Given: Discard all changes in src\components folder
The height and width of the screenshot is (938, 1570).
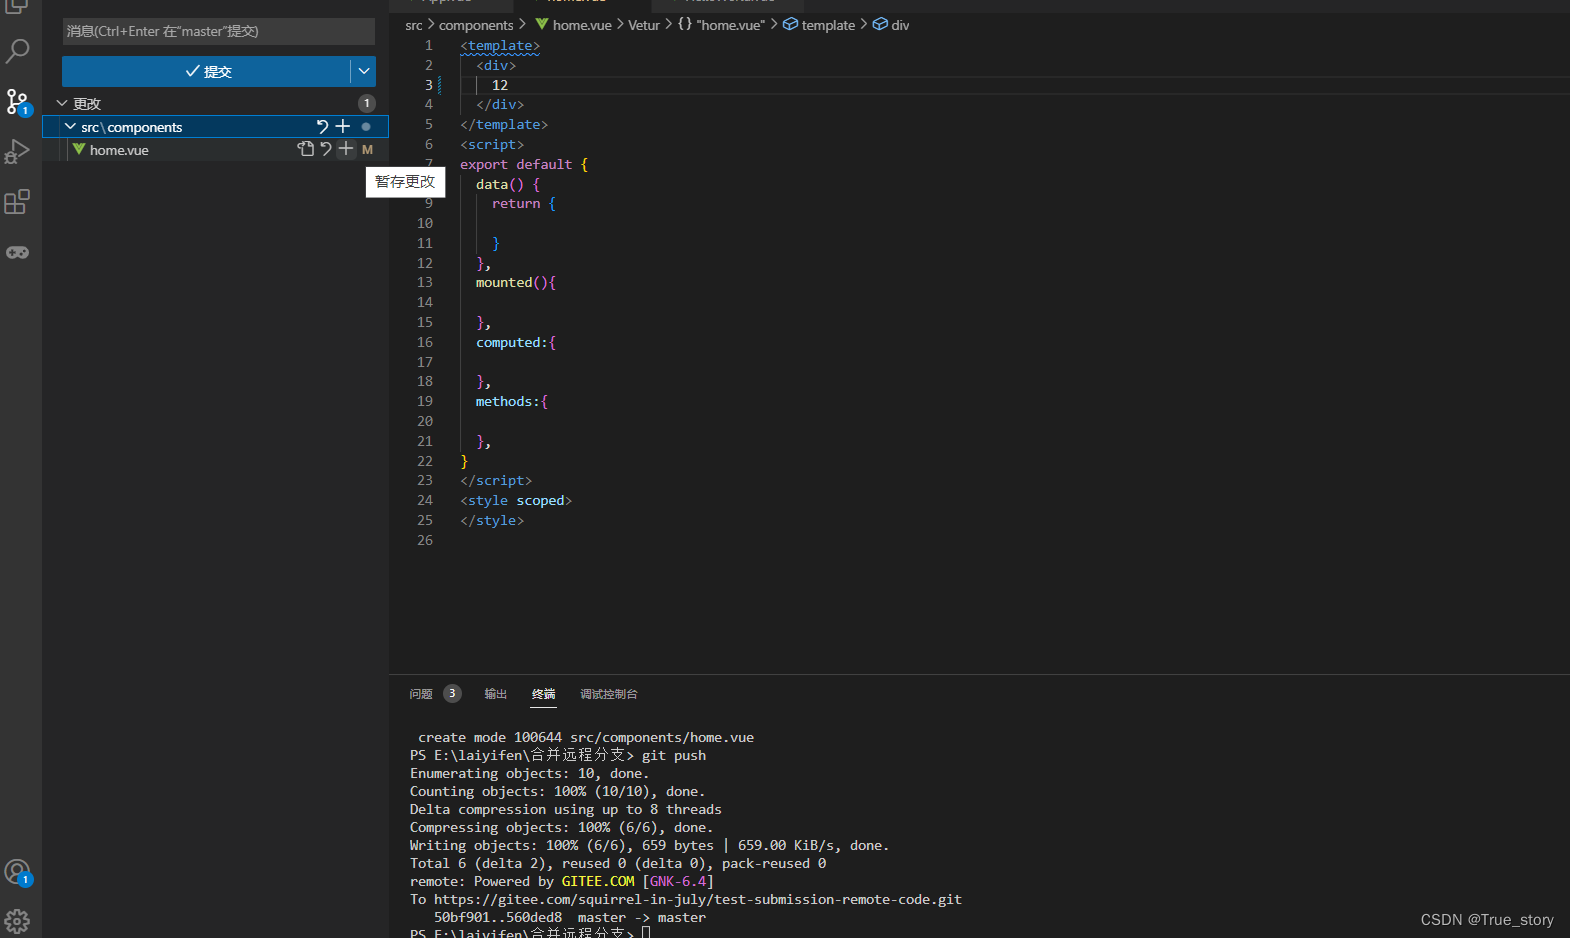Looking at the screenshot, I should point(322,127).
